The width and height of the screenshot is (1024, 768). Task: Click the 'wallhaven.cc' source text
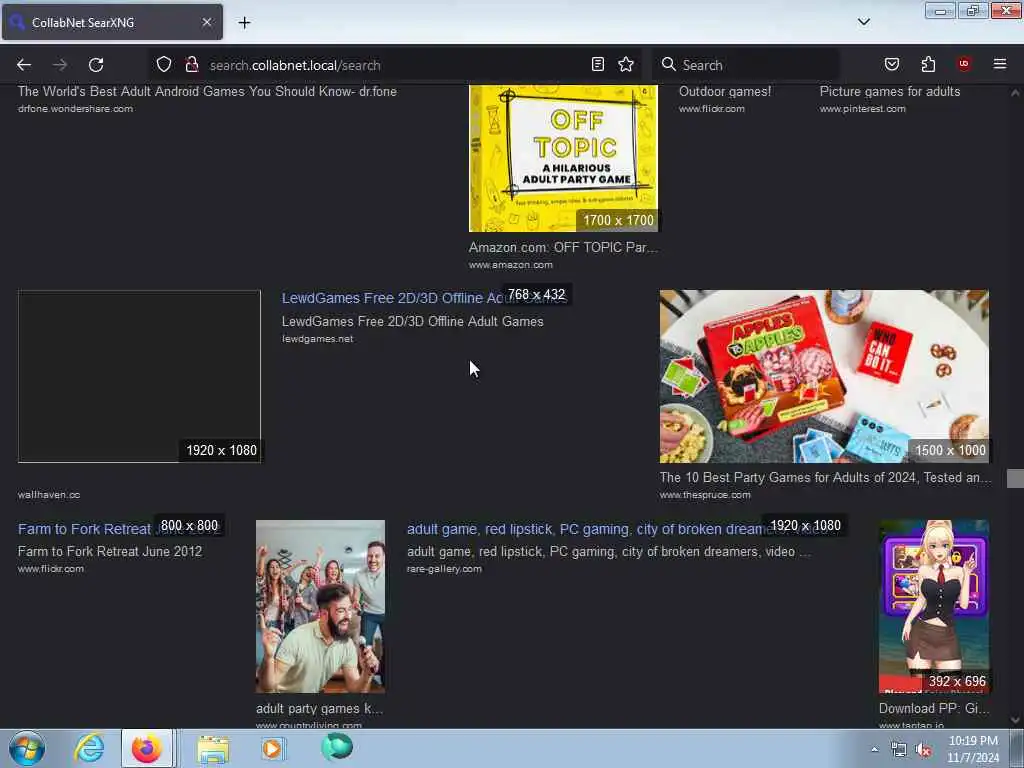click(49, 495)
